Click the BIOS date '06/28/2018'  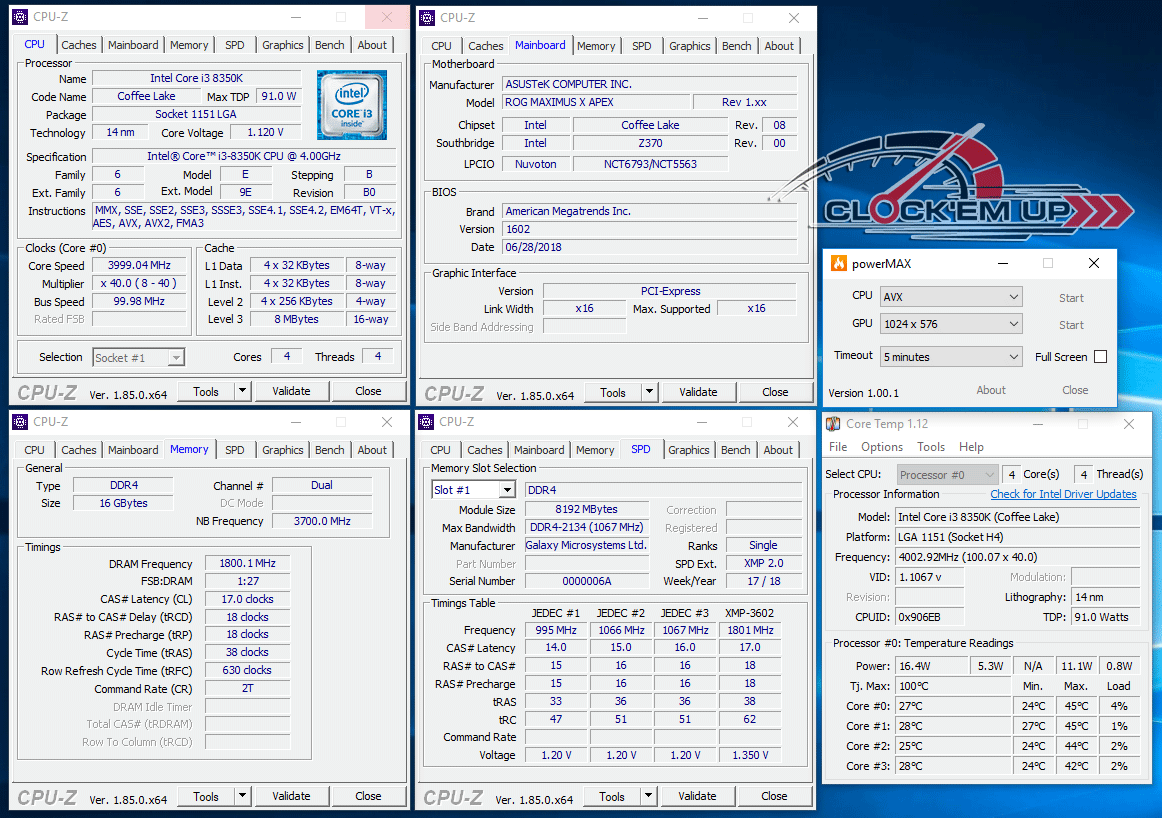(x=650, y=247)
